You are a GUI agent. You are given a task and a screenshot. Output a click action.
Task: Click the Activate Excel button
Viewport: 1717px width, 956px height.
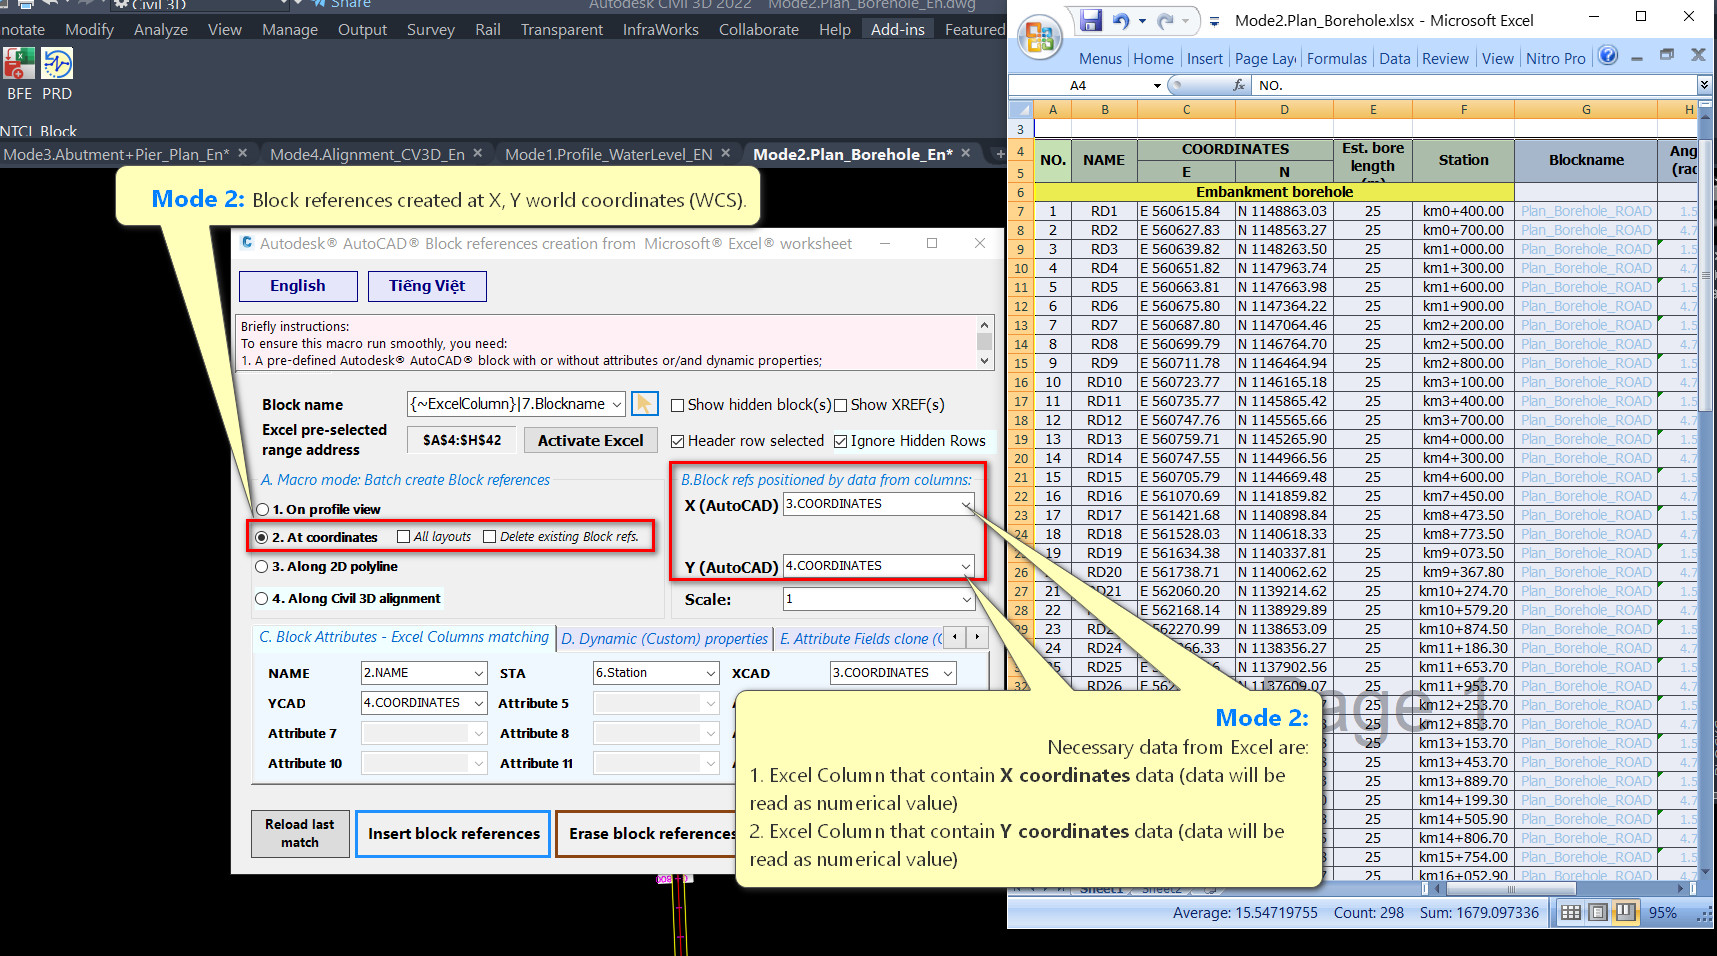(590, 440)
